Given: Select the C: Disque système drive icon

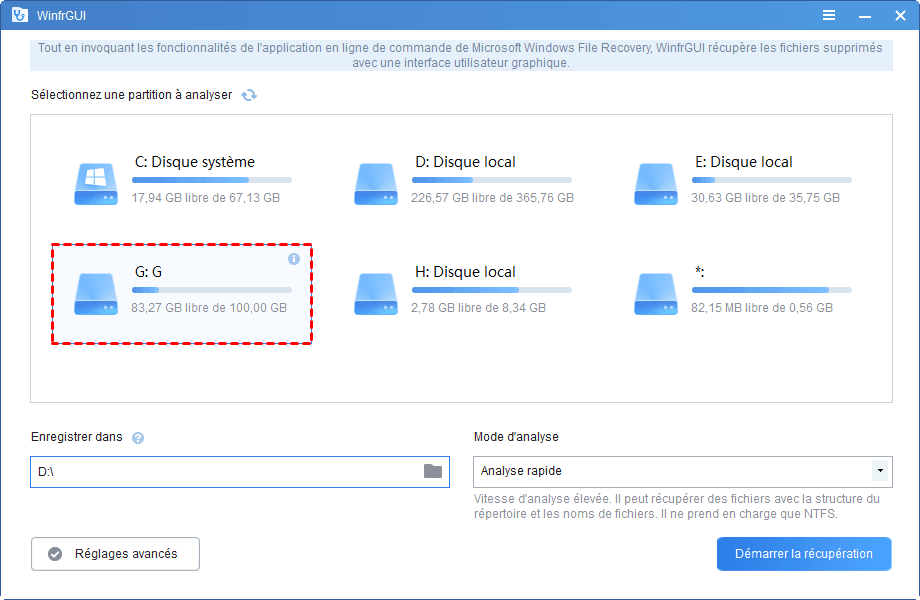Looking at the screenshot, I should pyautogui.click(x=96, y=184).
